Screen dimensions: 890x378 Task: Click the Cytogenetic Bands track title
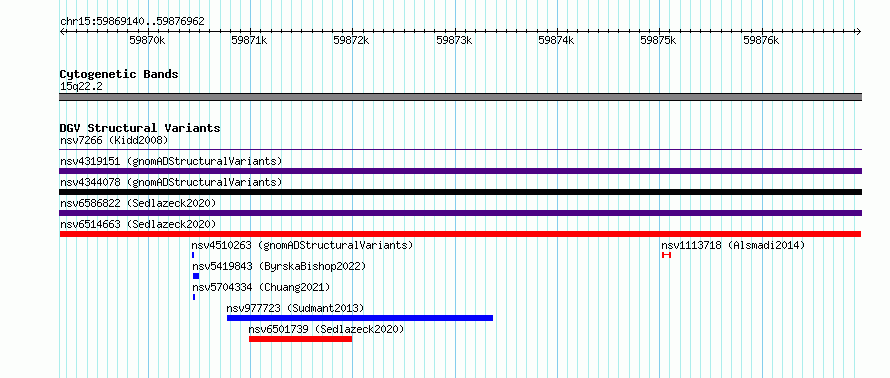pos(119,74)
